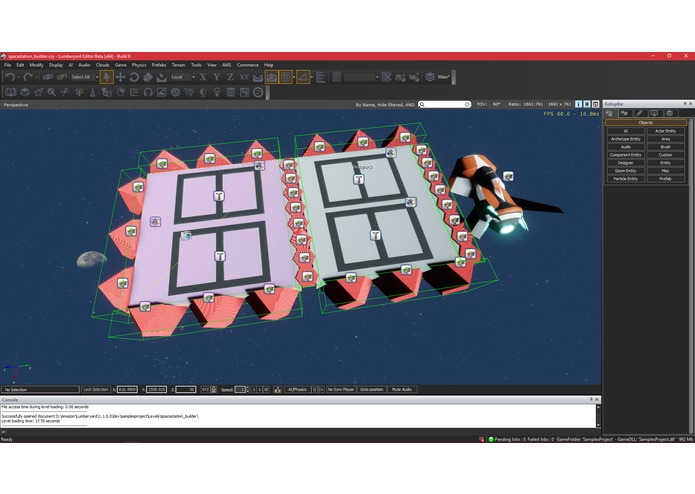Select the Designer object button
Viewport: 695px width, 494px height.
625,163
